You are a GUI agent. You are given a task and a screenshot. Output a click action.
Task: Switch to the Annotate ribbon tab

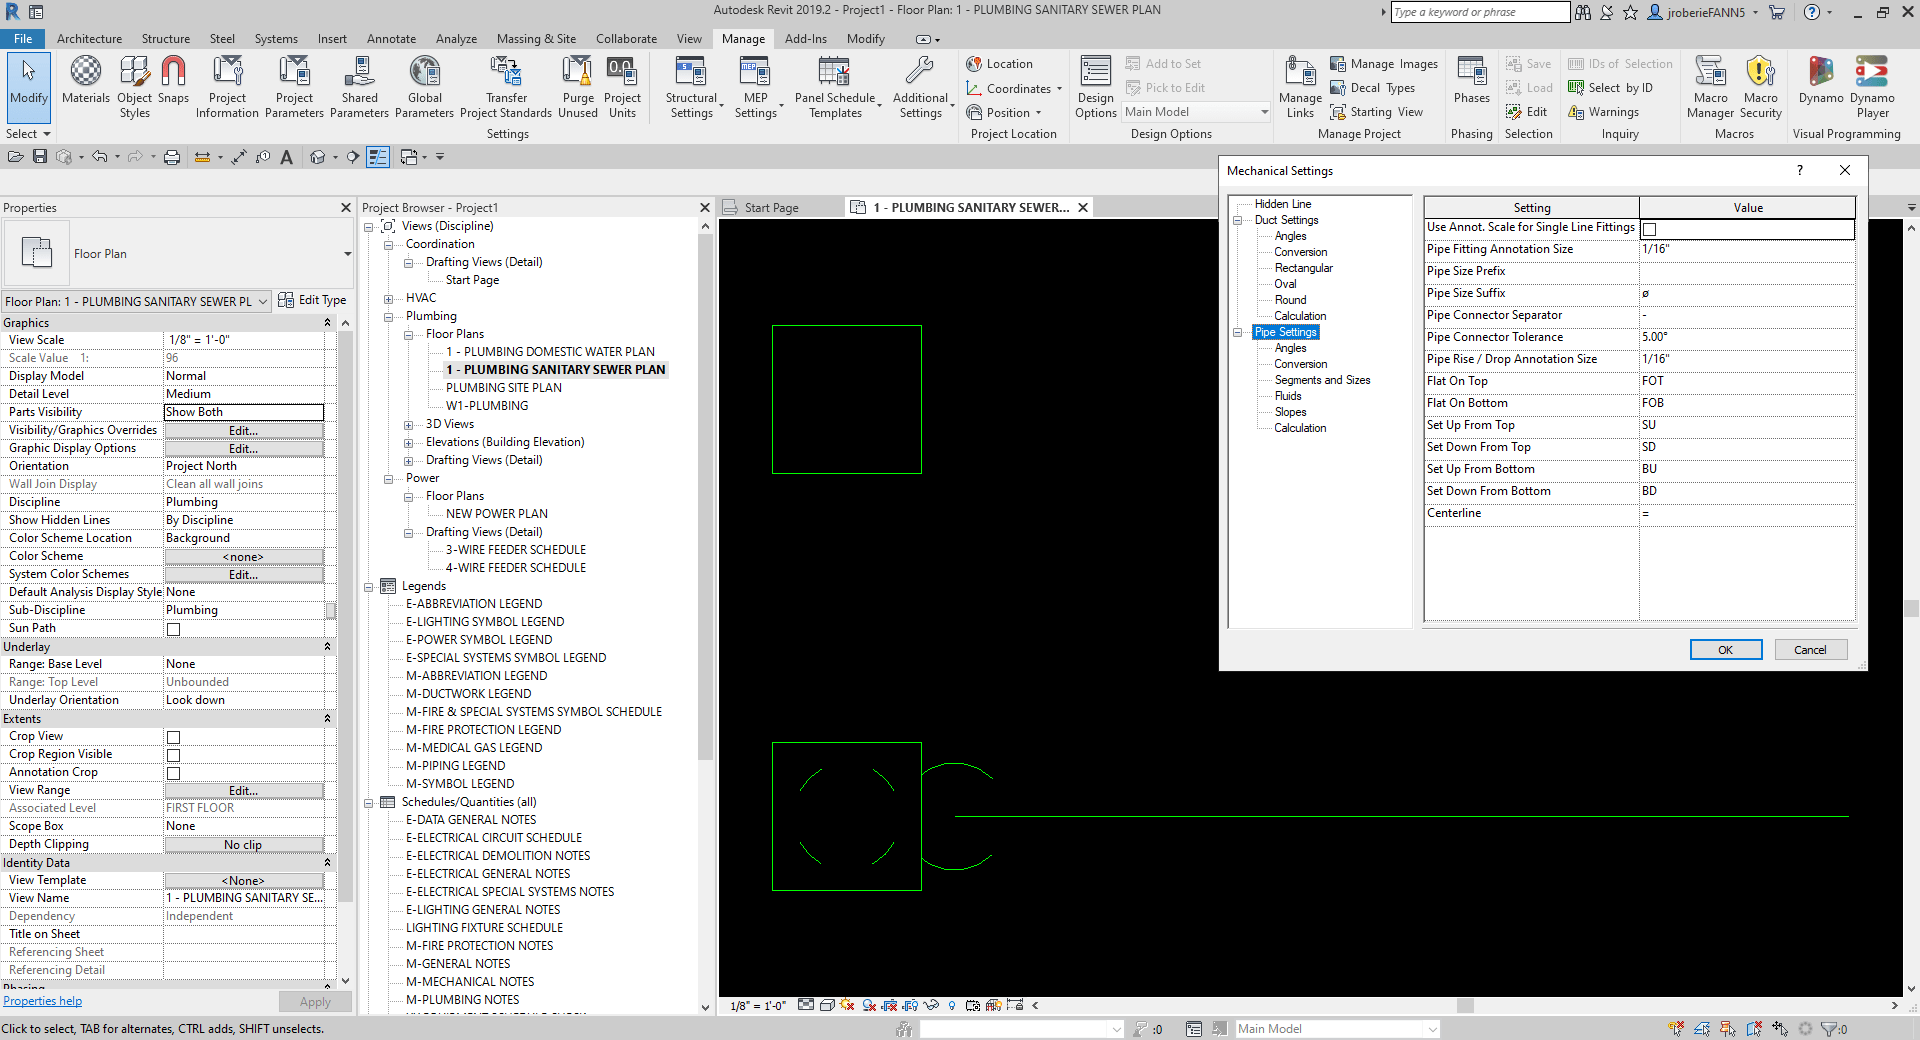tap(391, 38)
